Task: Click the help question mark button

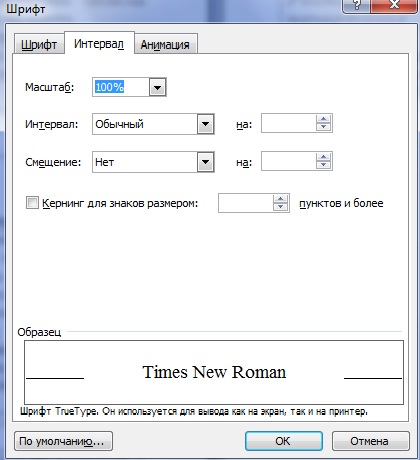Action: point(357,5)
